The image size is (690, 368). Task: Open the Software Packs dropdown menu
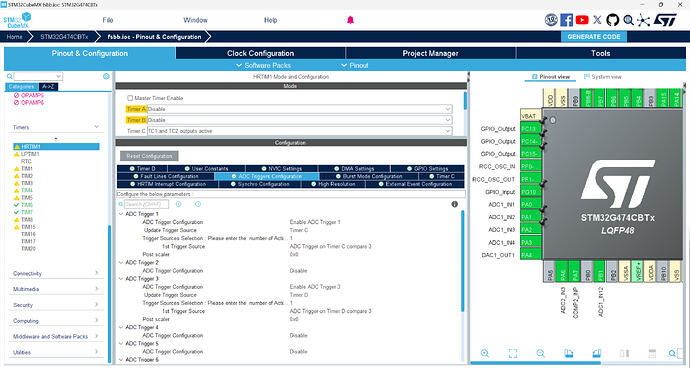pyautogui.click(x=263, y=65)
